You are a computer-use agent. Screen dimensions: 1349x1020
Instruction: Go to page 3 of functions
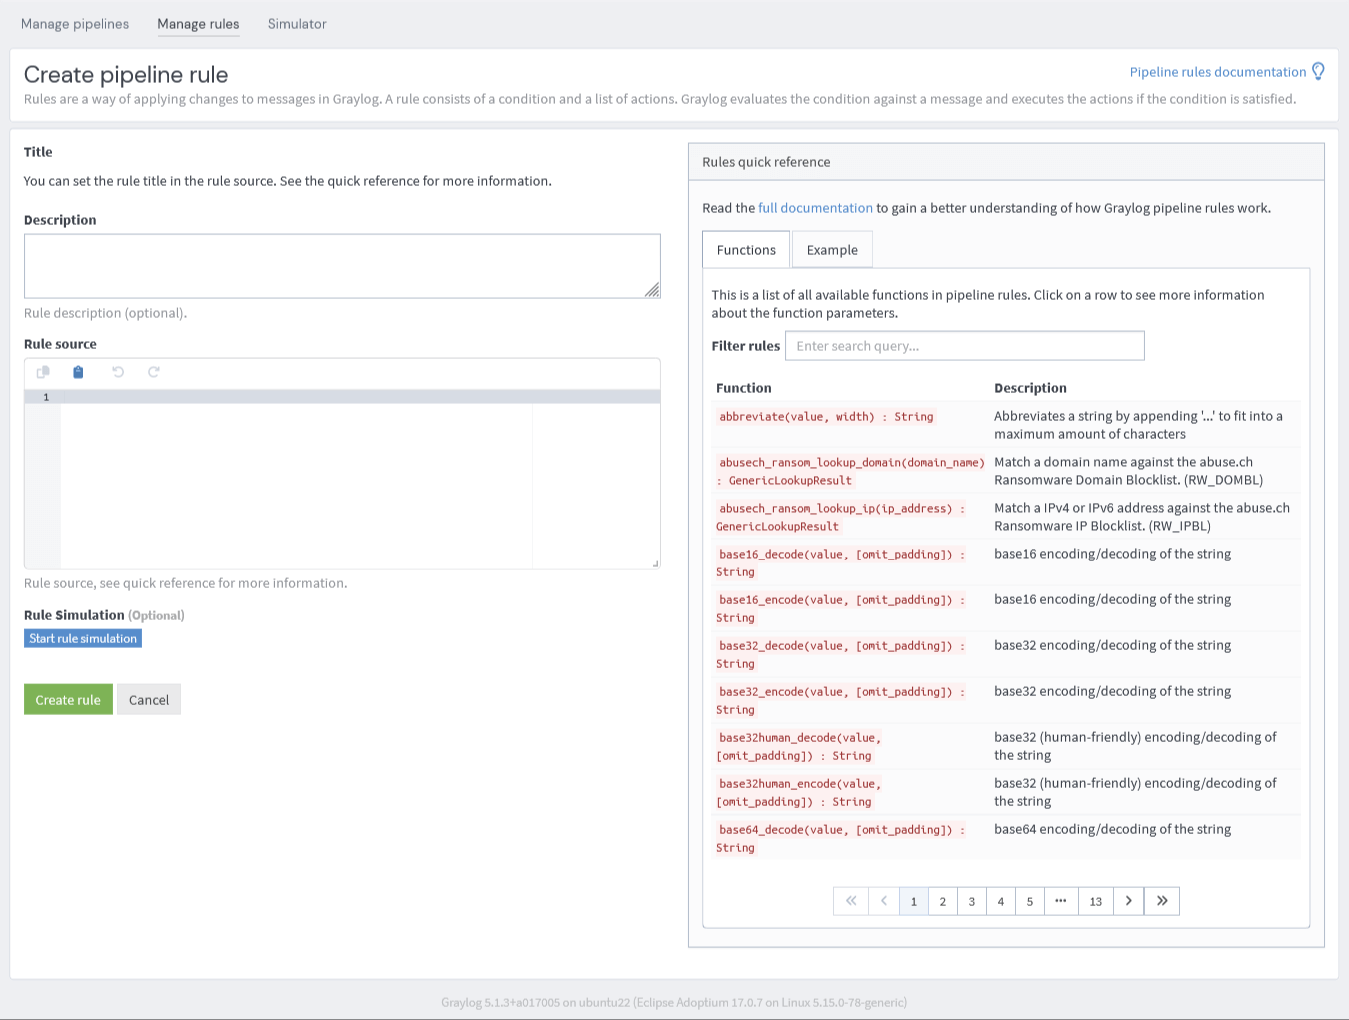(972, 901)
